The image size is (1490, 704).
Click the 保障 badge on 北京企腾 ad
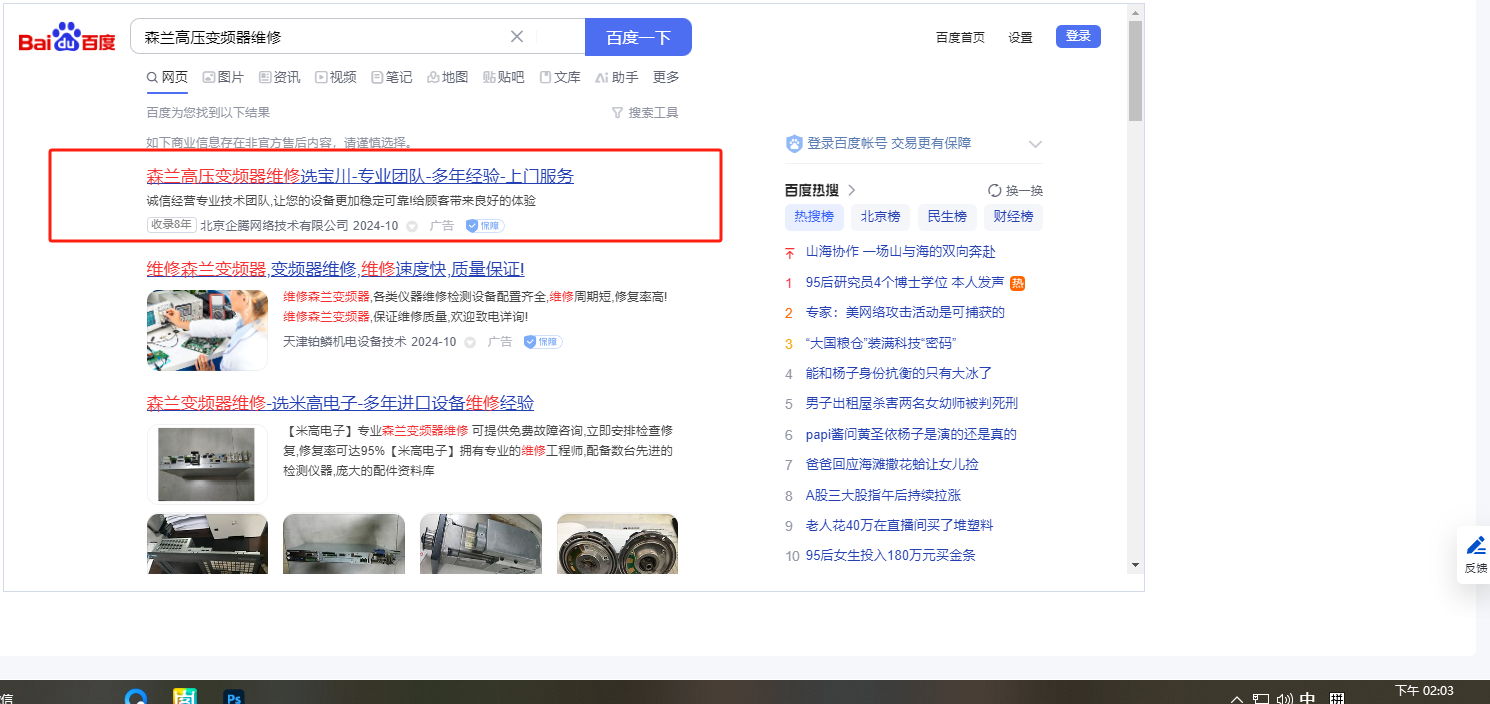click(x=485, y=226)
